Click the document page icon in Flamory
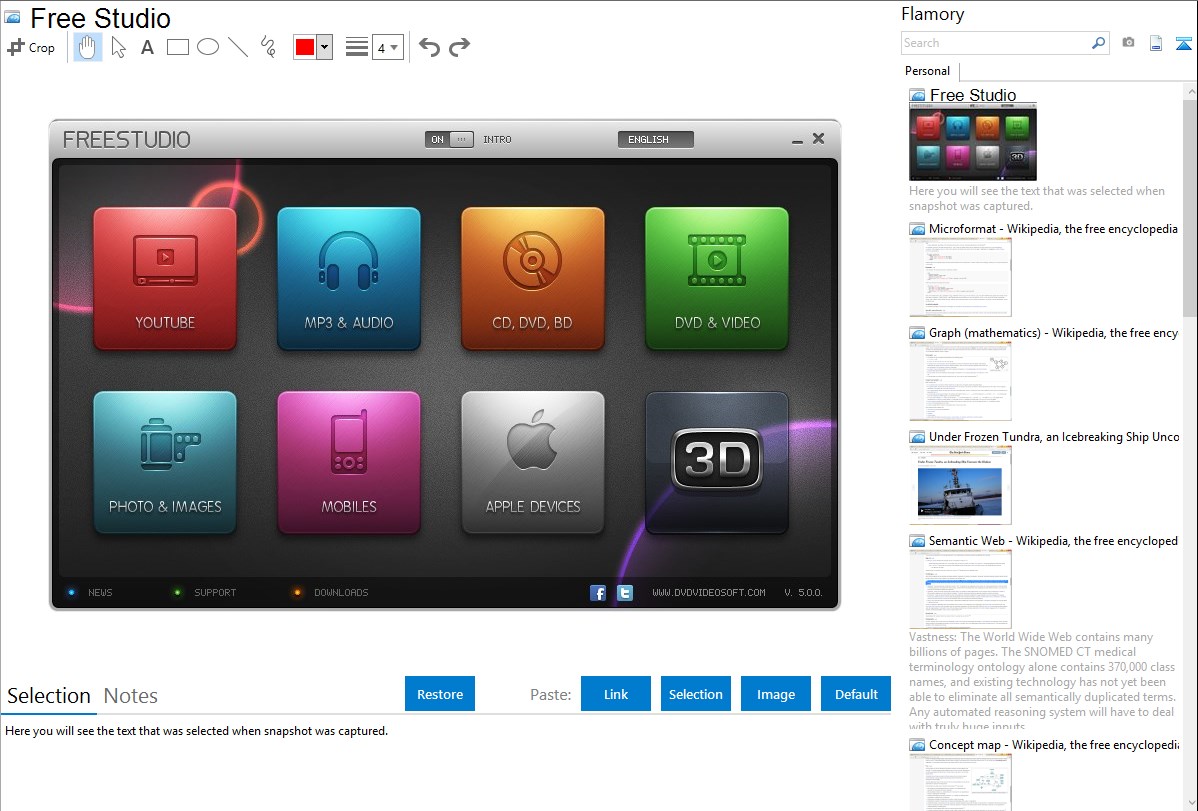Screen dimensions: 1198x811 click(1156, 43)
